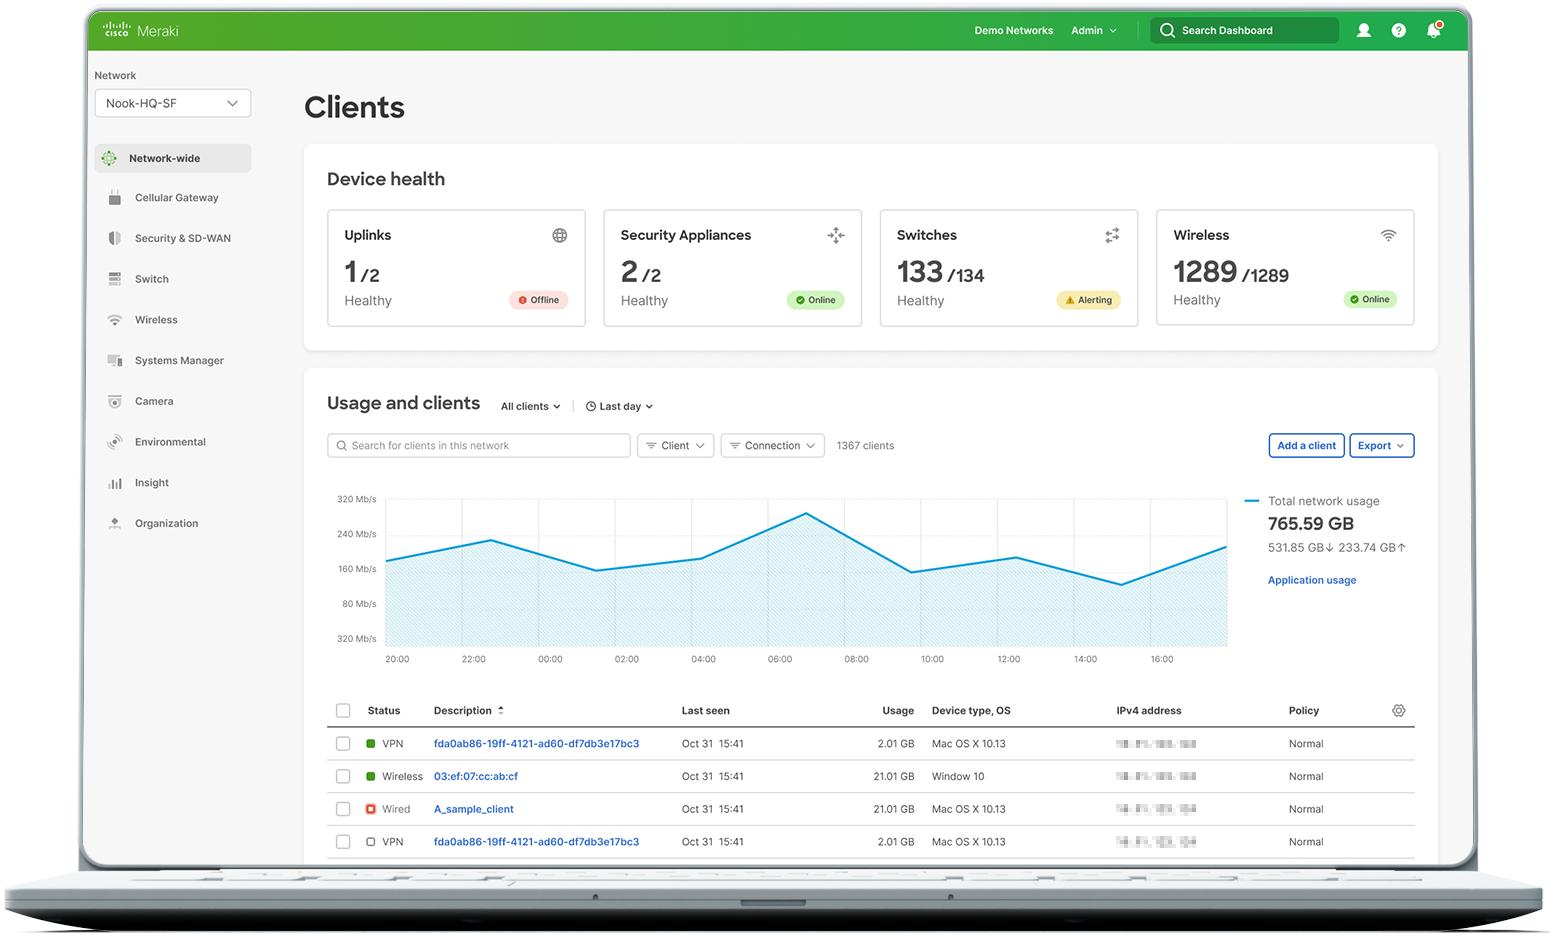
Task: Open the Nook-HQ-SF network dropdown
Action: (173, 103)
